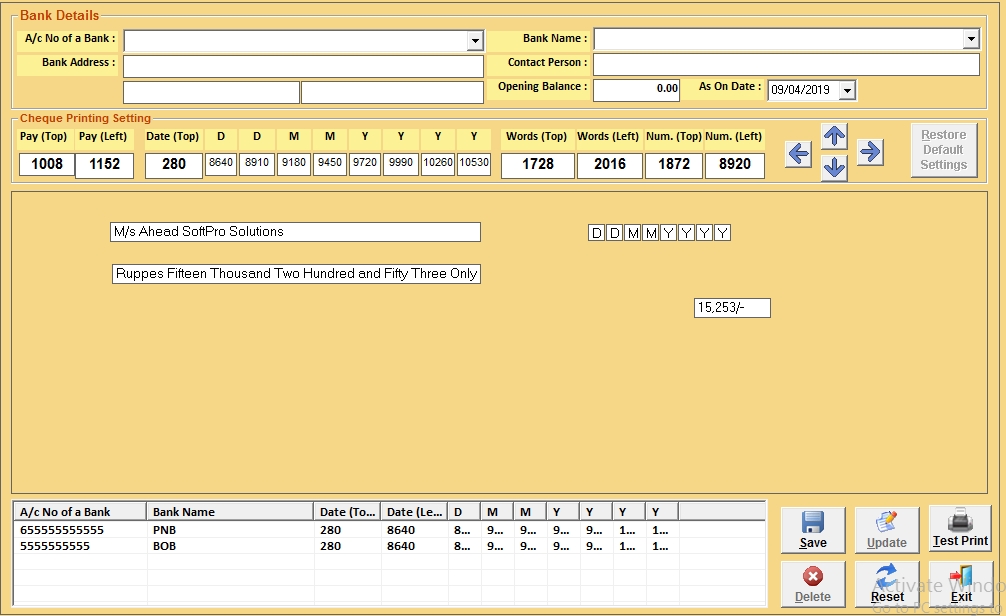Click the Words (Left) value field
This screenshot has width=1006, height=616.
click(x=609, y=165)
